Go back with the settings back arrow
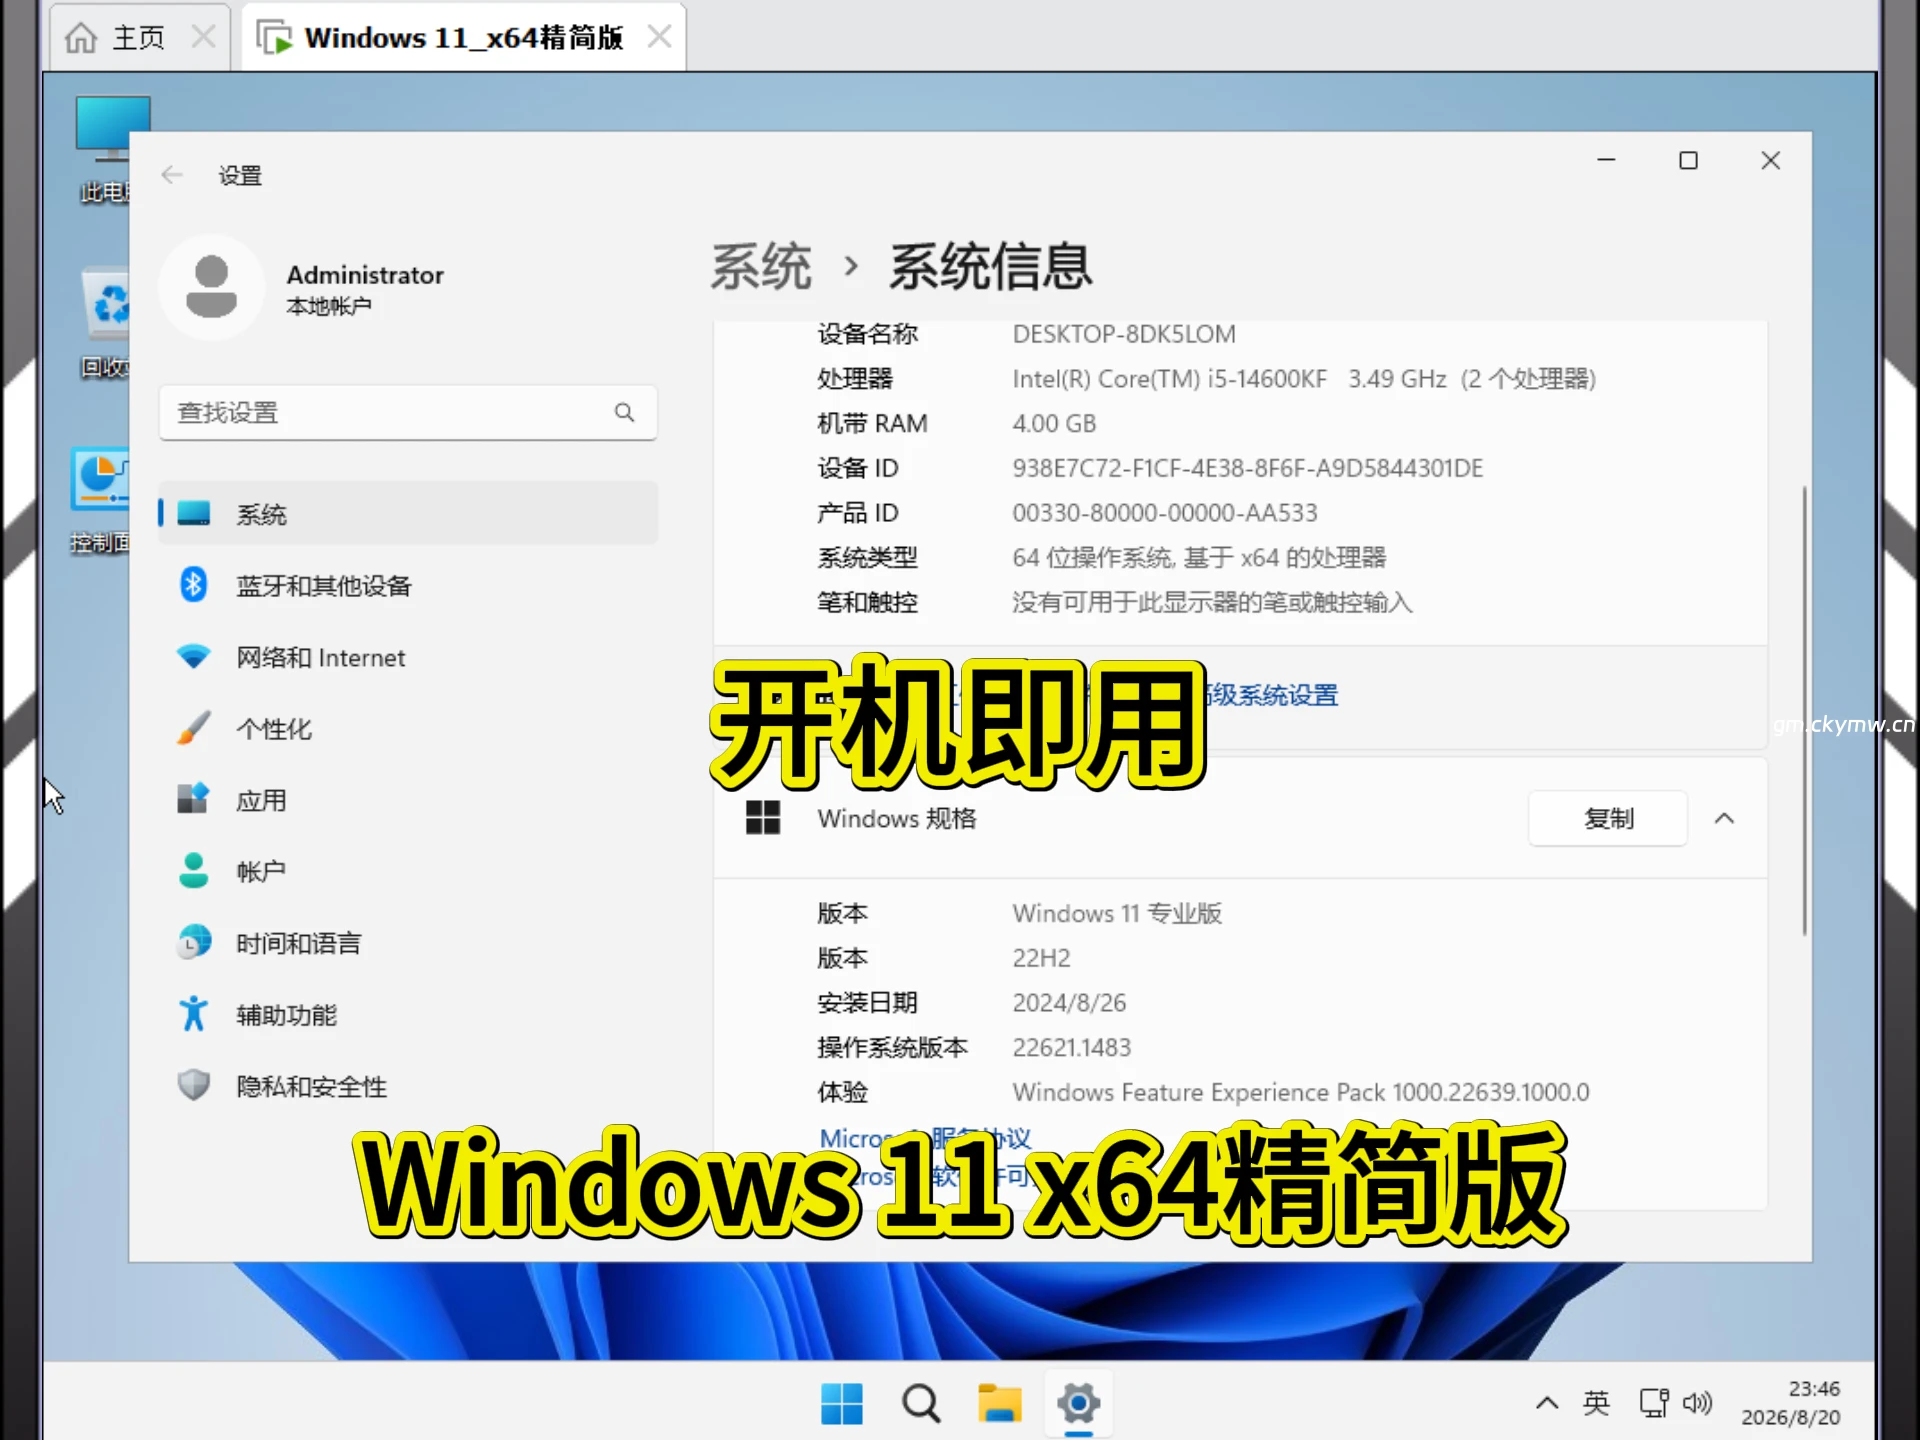 pyautogui.click(x=172, y=175)
